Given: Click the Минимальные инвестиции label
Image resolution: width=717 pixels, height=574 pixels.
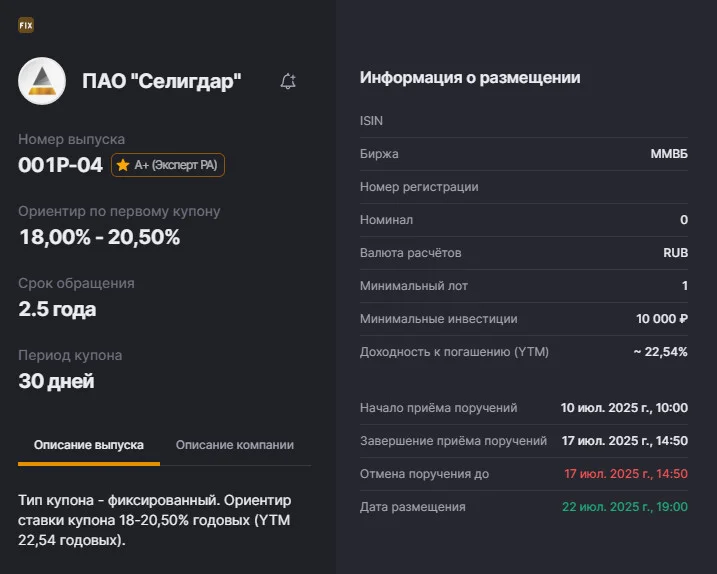Looking at the screenshot, I should click(439, 318).
